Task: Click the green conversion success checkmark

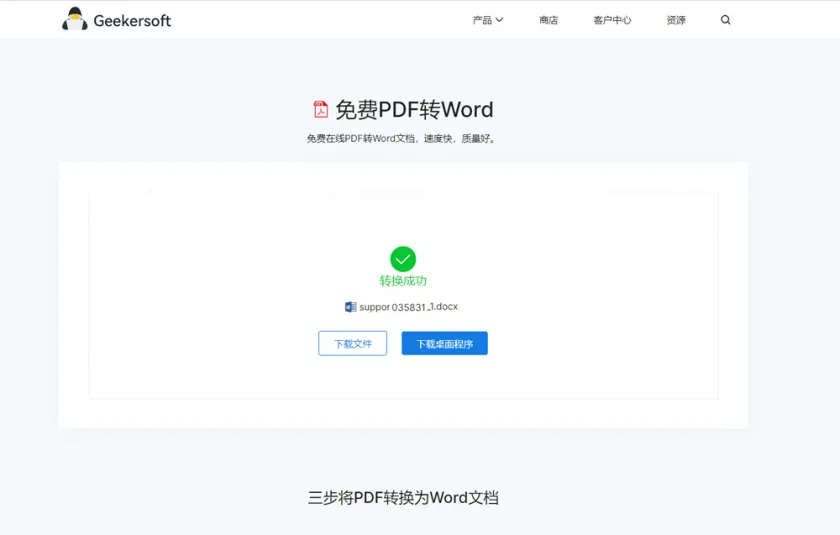Action: (403, 259)
